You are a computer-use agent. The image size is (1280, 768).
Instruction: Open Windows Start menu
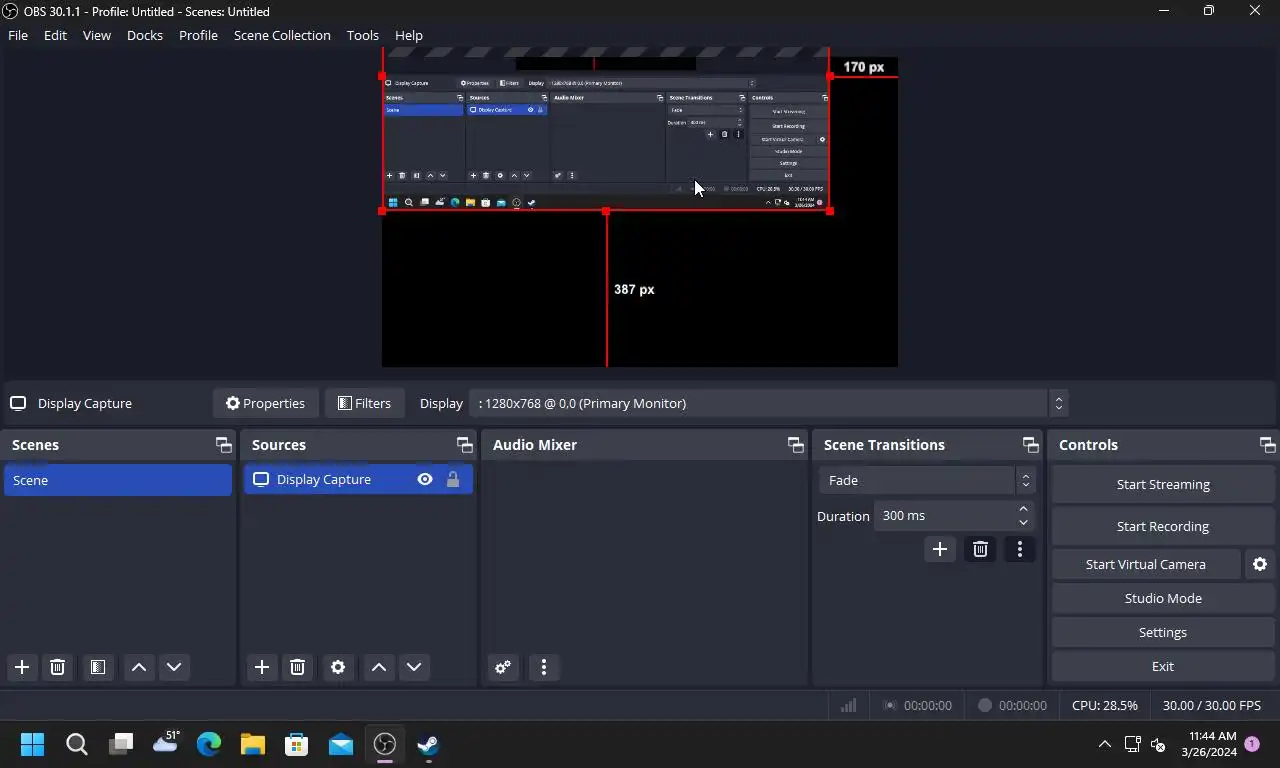(x=32, y=744)
